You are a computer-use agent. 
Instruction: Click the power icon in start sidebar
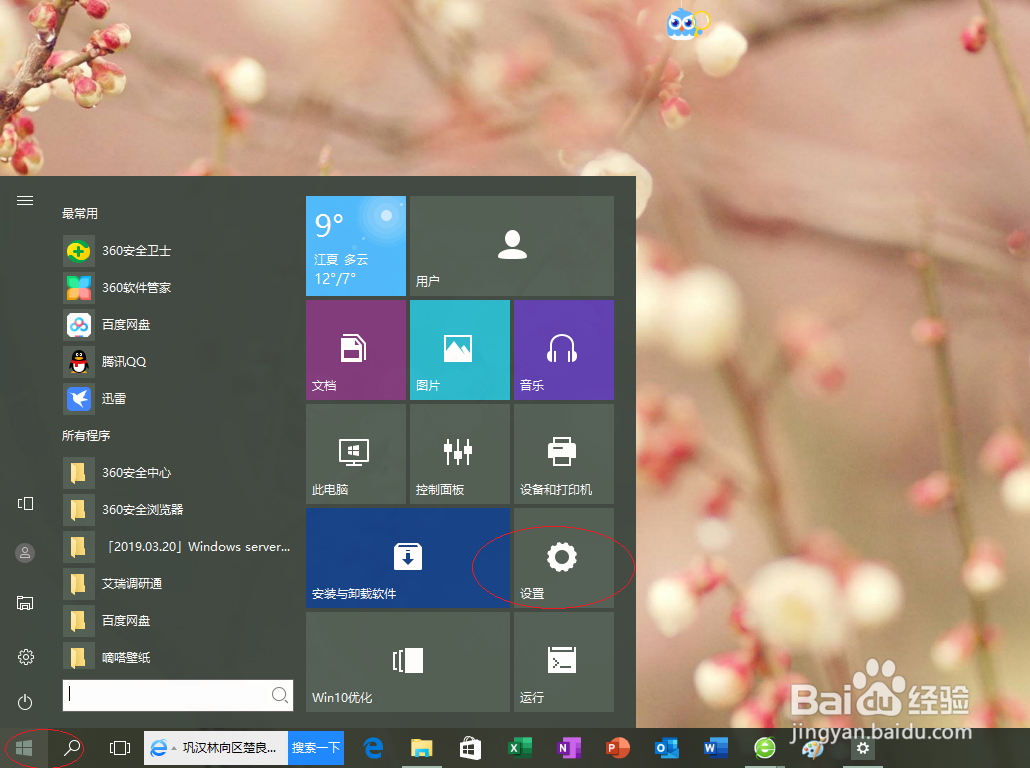25,702
